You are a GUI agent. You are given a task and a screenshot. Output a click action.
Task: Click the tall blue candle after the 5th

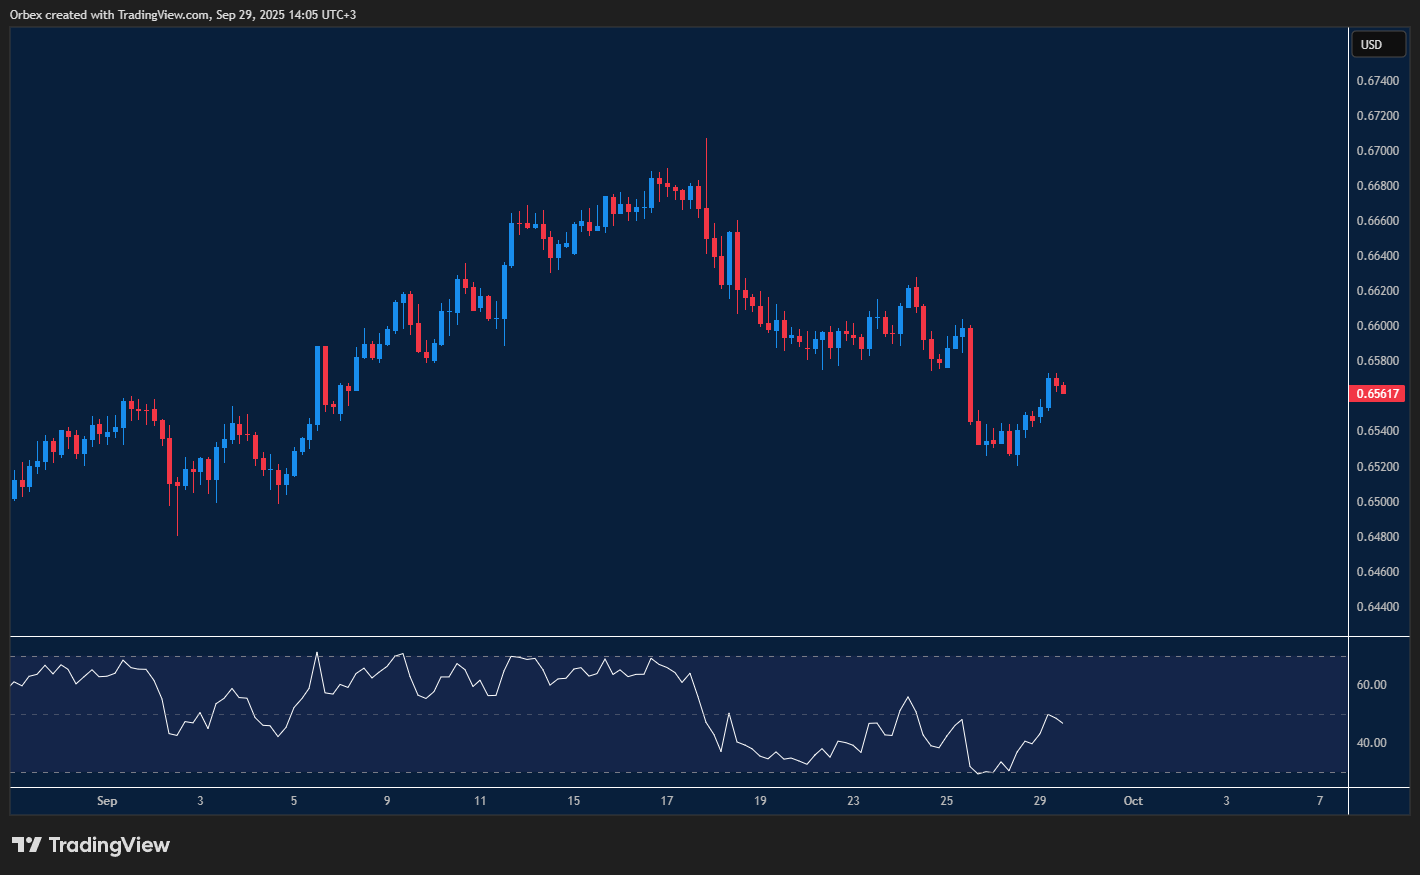(x=318, y=385)
